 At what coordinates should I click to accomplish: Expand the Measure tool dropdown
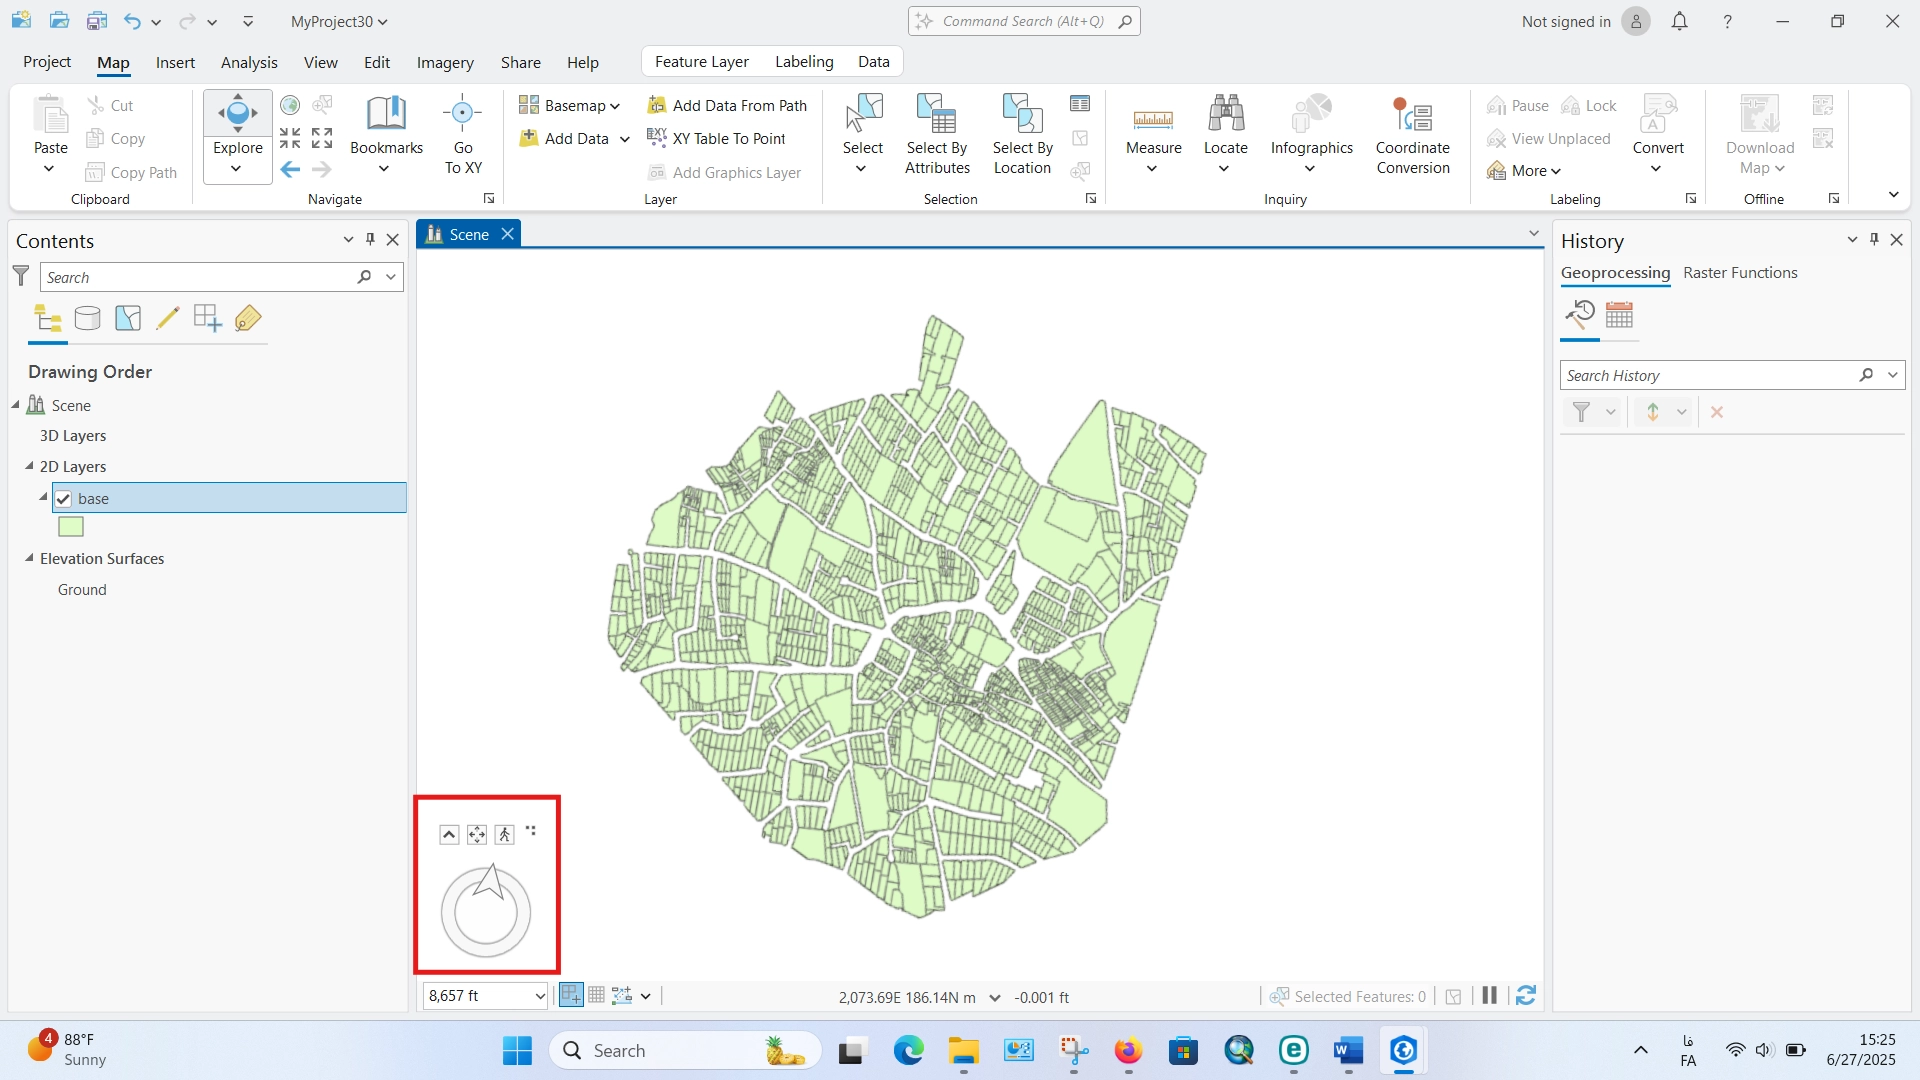1152,169
